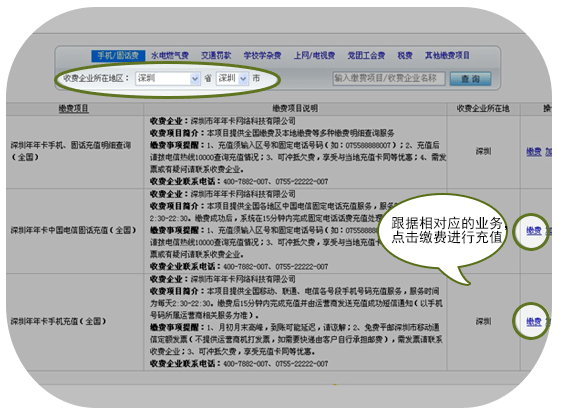This screenshot has height=416, width=562.
Task: Select the 深圳年年卡手机充值(全国) item name
Action: pyautogui.click(x=58, y=321)
